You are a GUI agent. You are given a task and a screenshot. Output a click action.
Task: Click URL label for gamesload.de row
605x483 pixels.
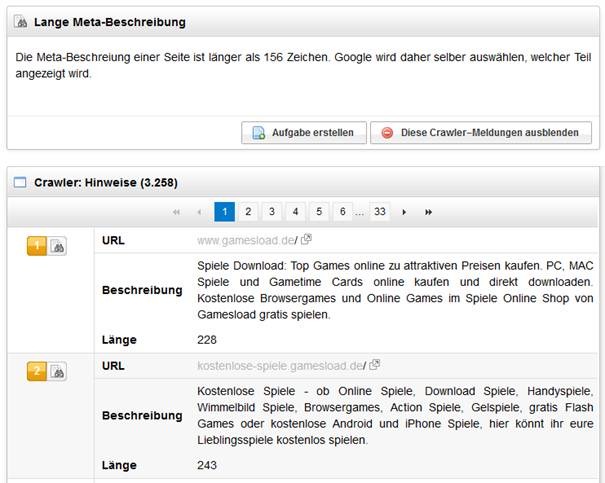coord(113,240)
